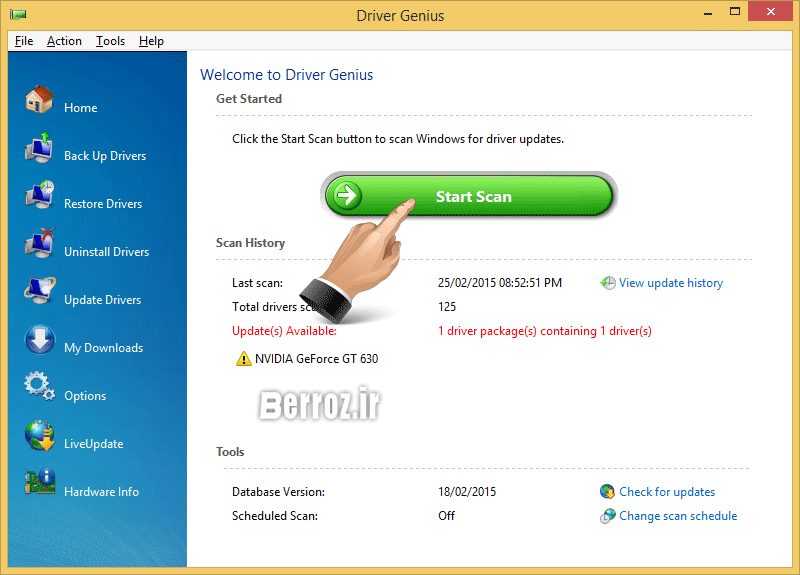Click the NVIDIA GeForce GT 630 entry
Screen dimensions: 800x575
(x=316, y=359)
